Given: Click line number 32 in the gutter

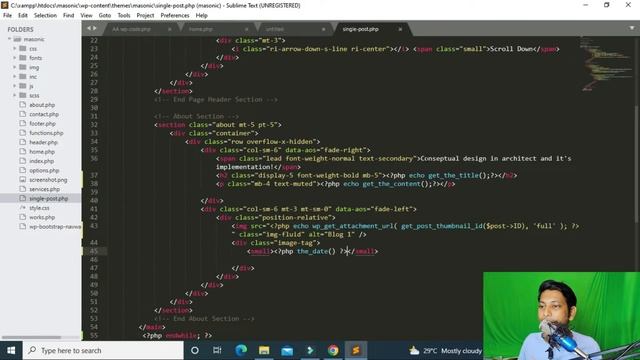Looking at the screenshot, I should point(94,125).
